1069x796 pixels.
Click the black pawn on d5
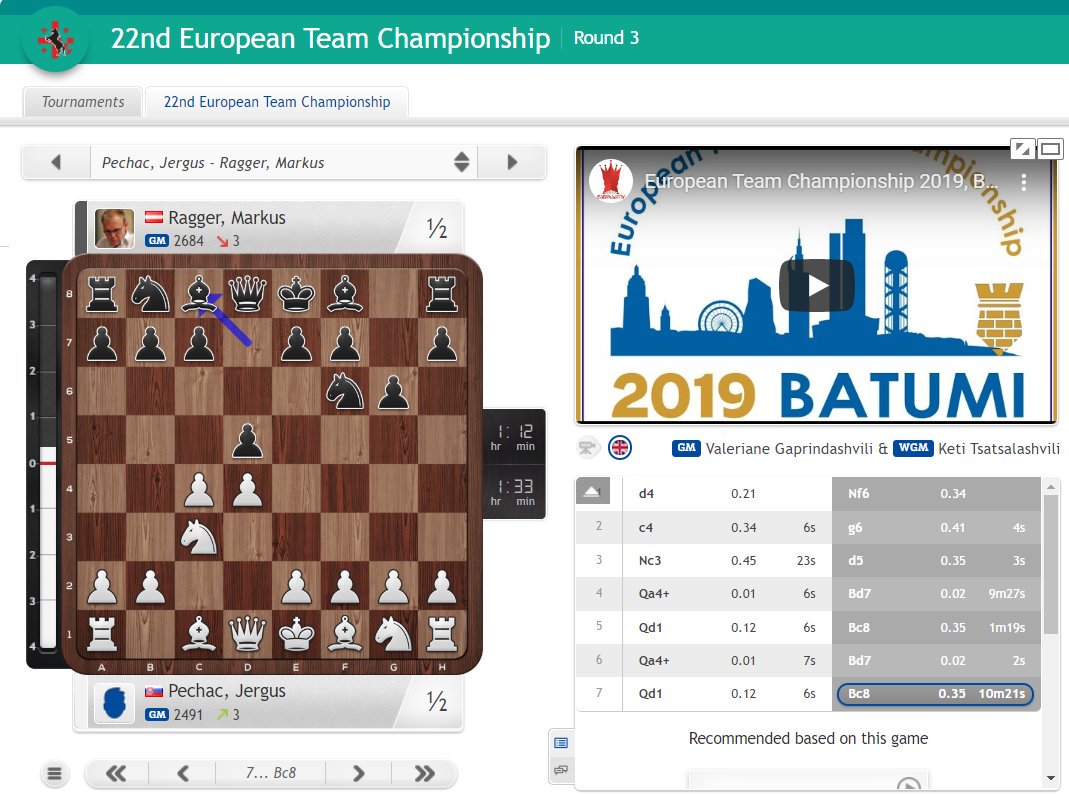pyautogui.click(x=247, y=440)
